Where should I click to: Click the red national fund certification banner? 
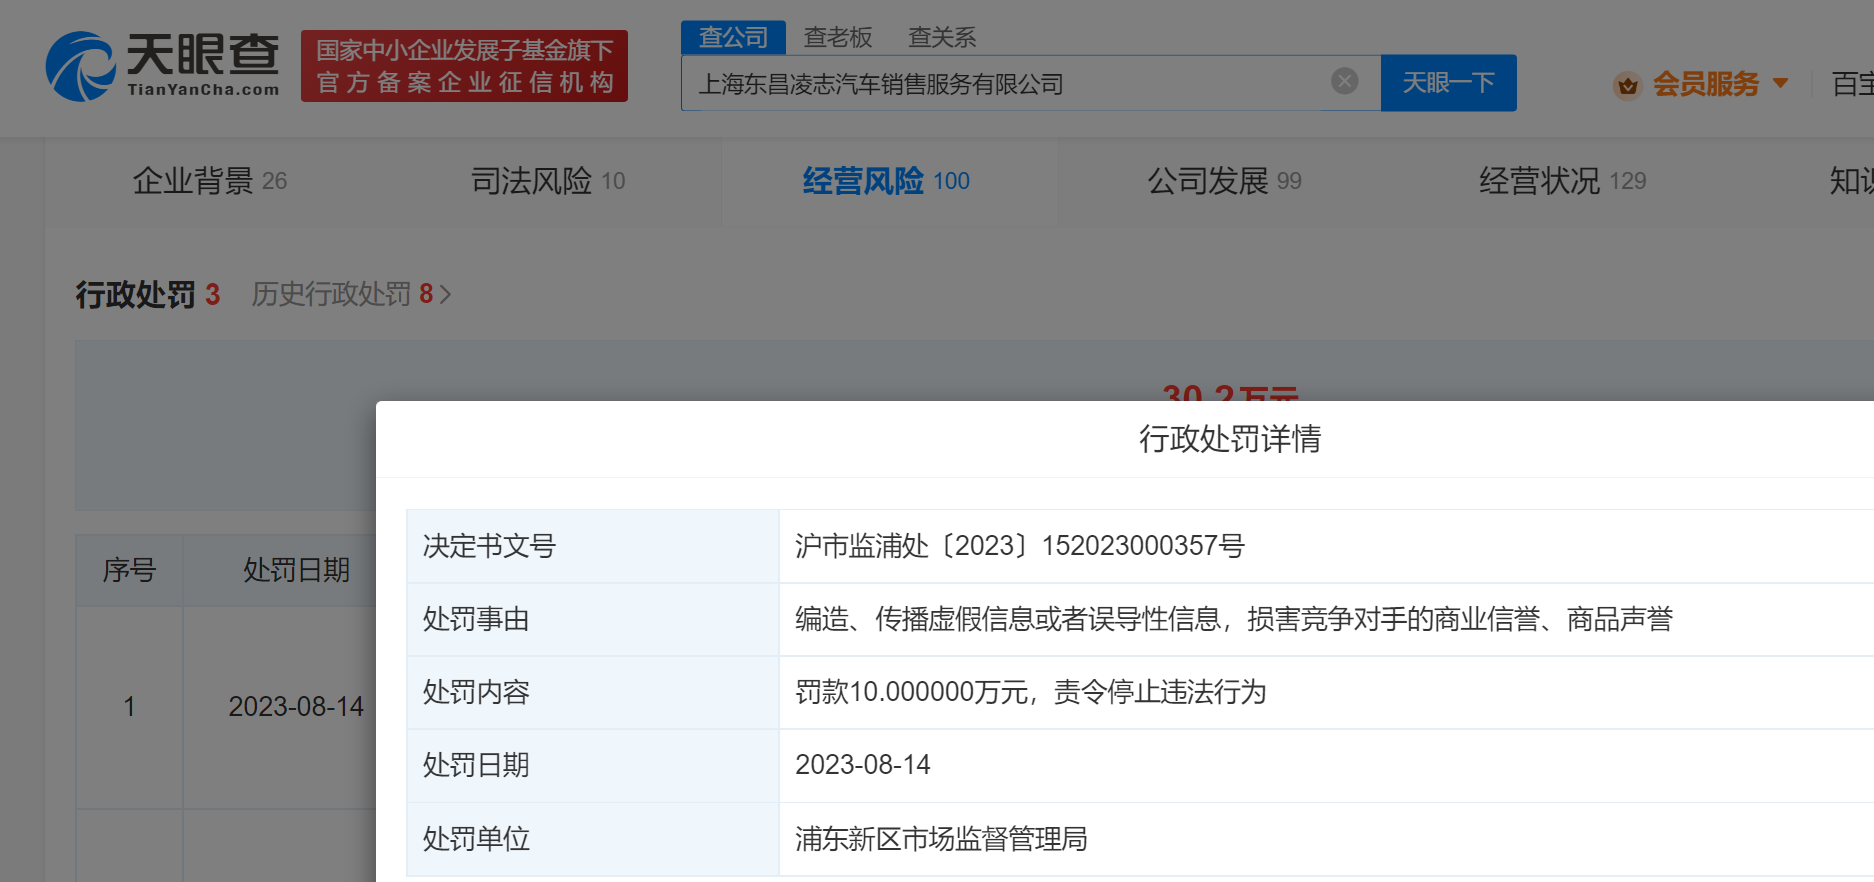point(464,66)
